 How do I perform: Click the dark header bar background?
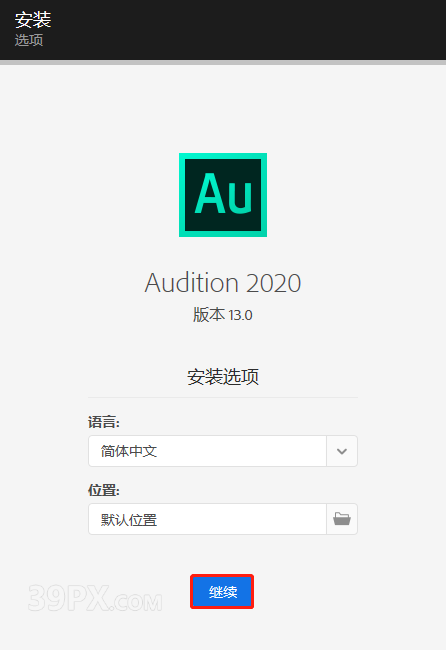[x=249, y=30]
